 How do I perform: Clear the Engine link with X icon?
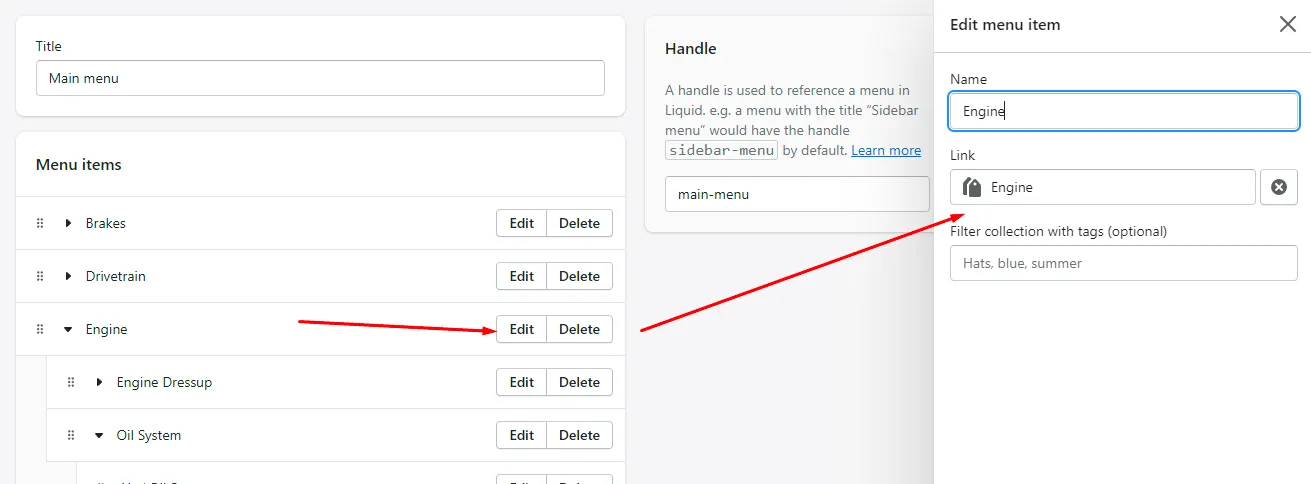1279,187
